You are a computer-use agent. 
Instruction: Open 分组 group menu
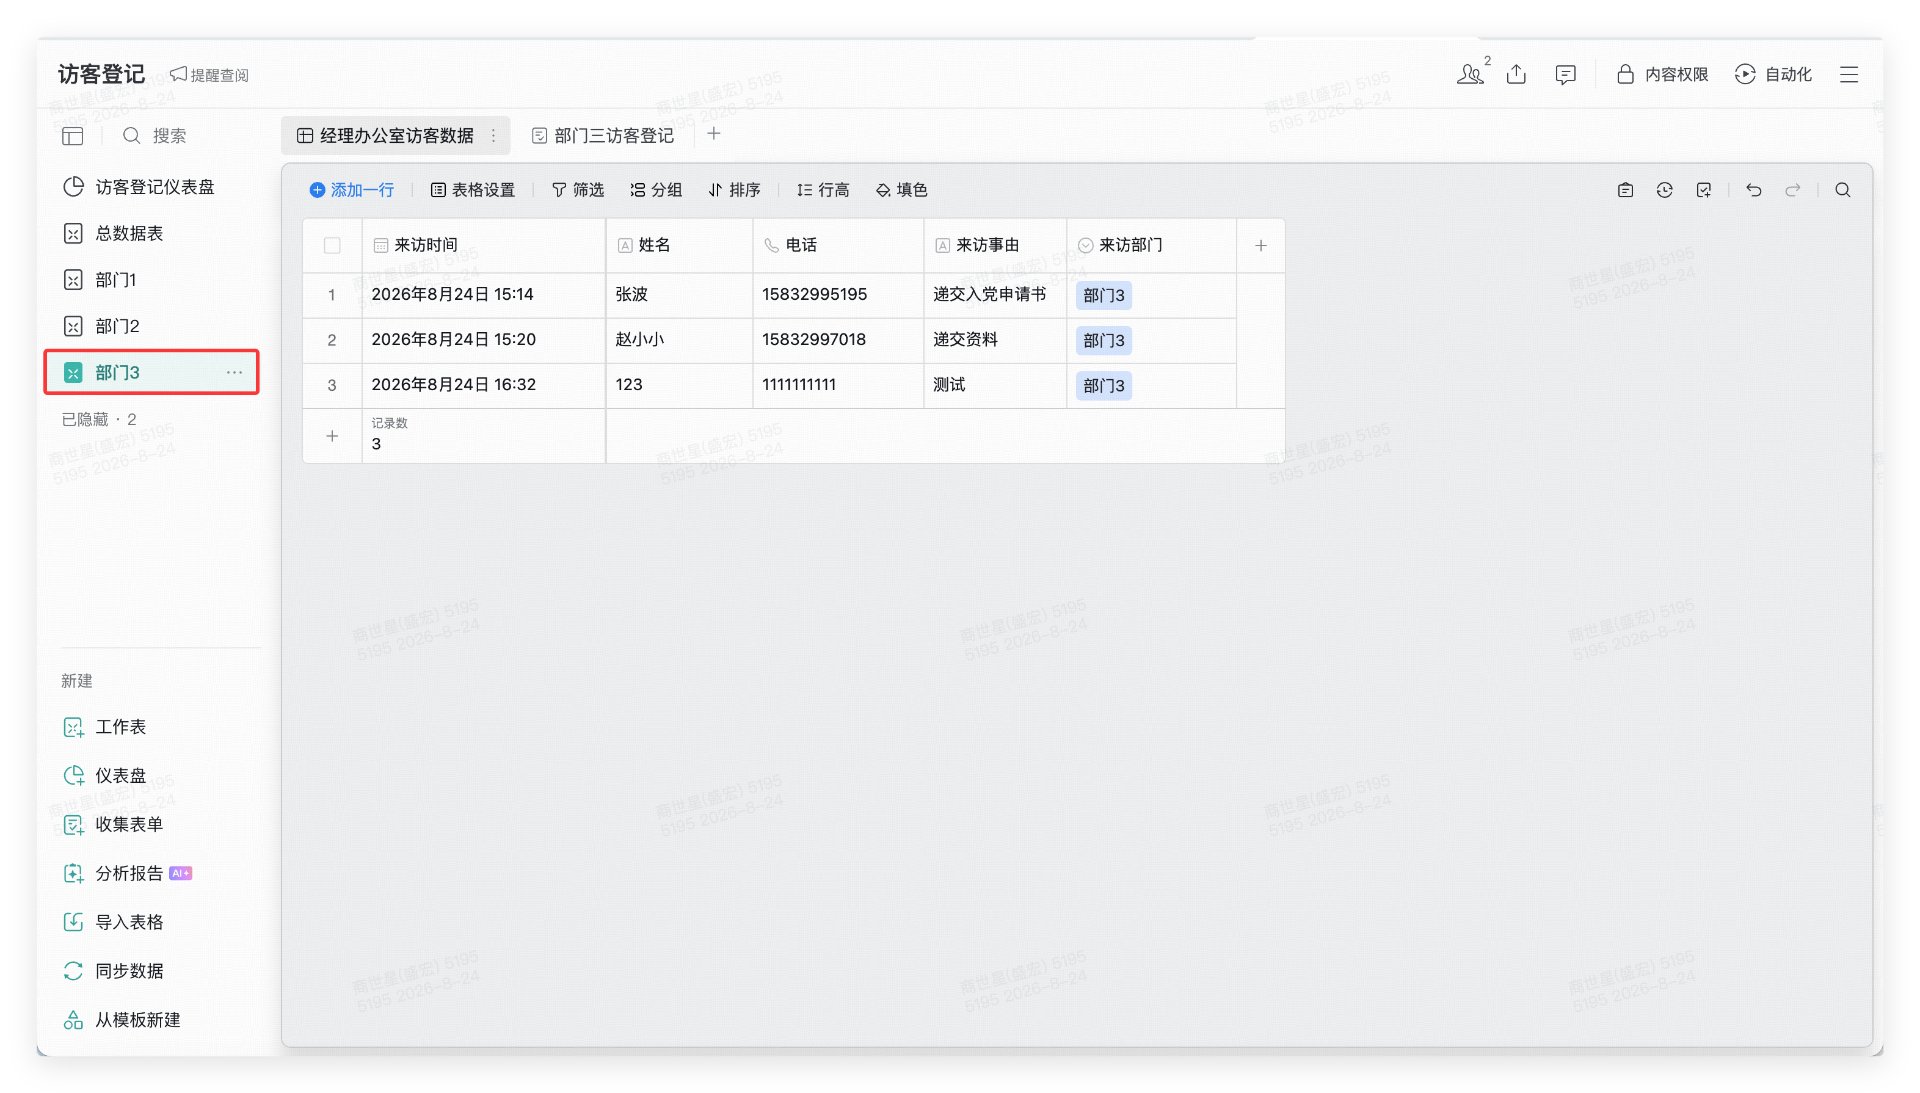click(656, 190)
